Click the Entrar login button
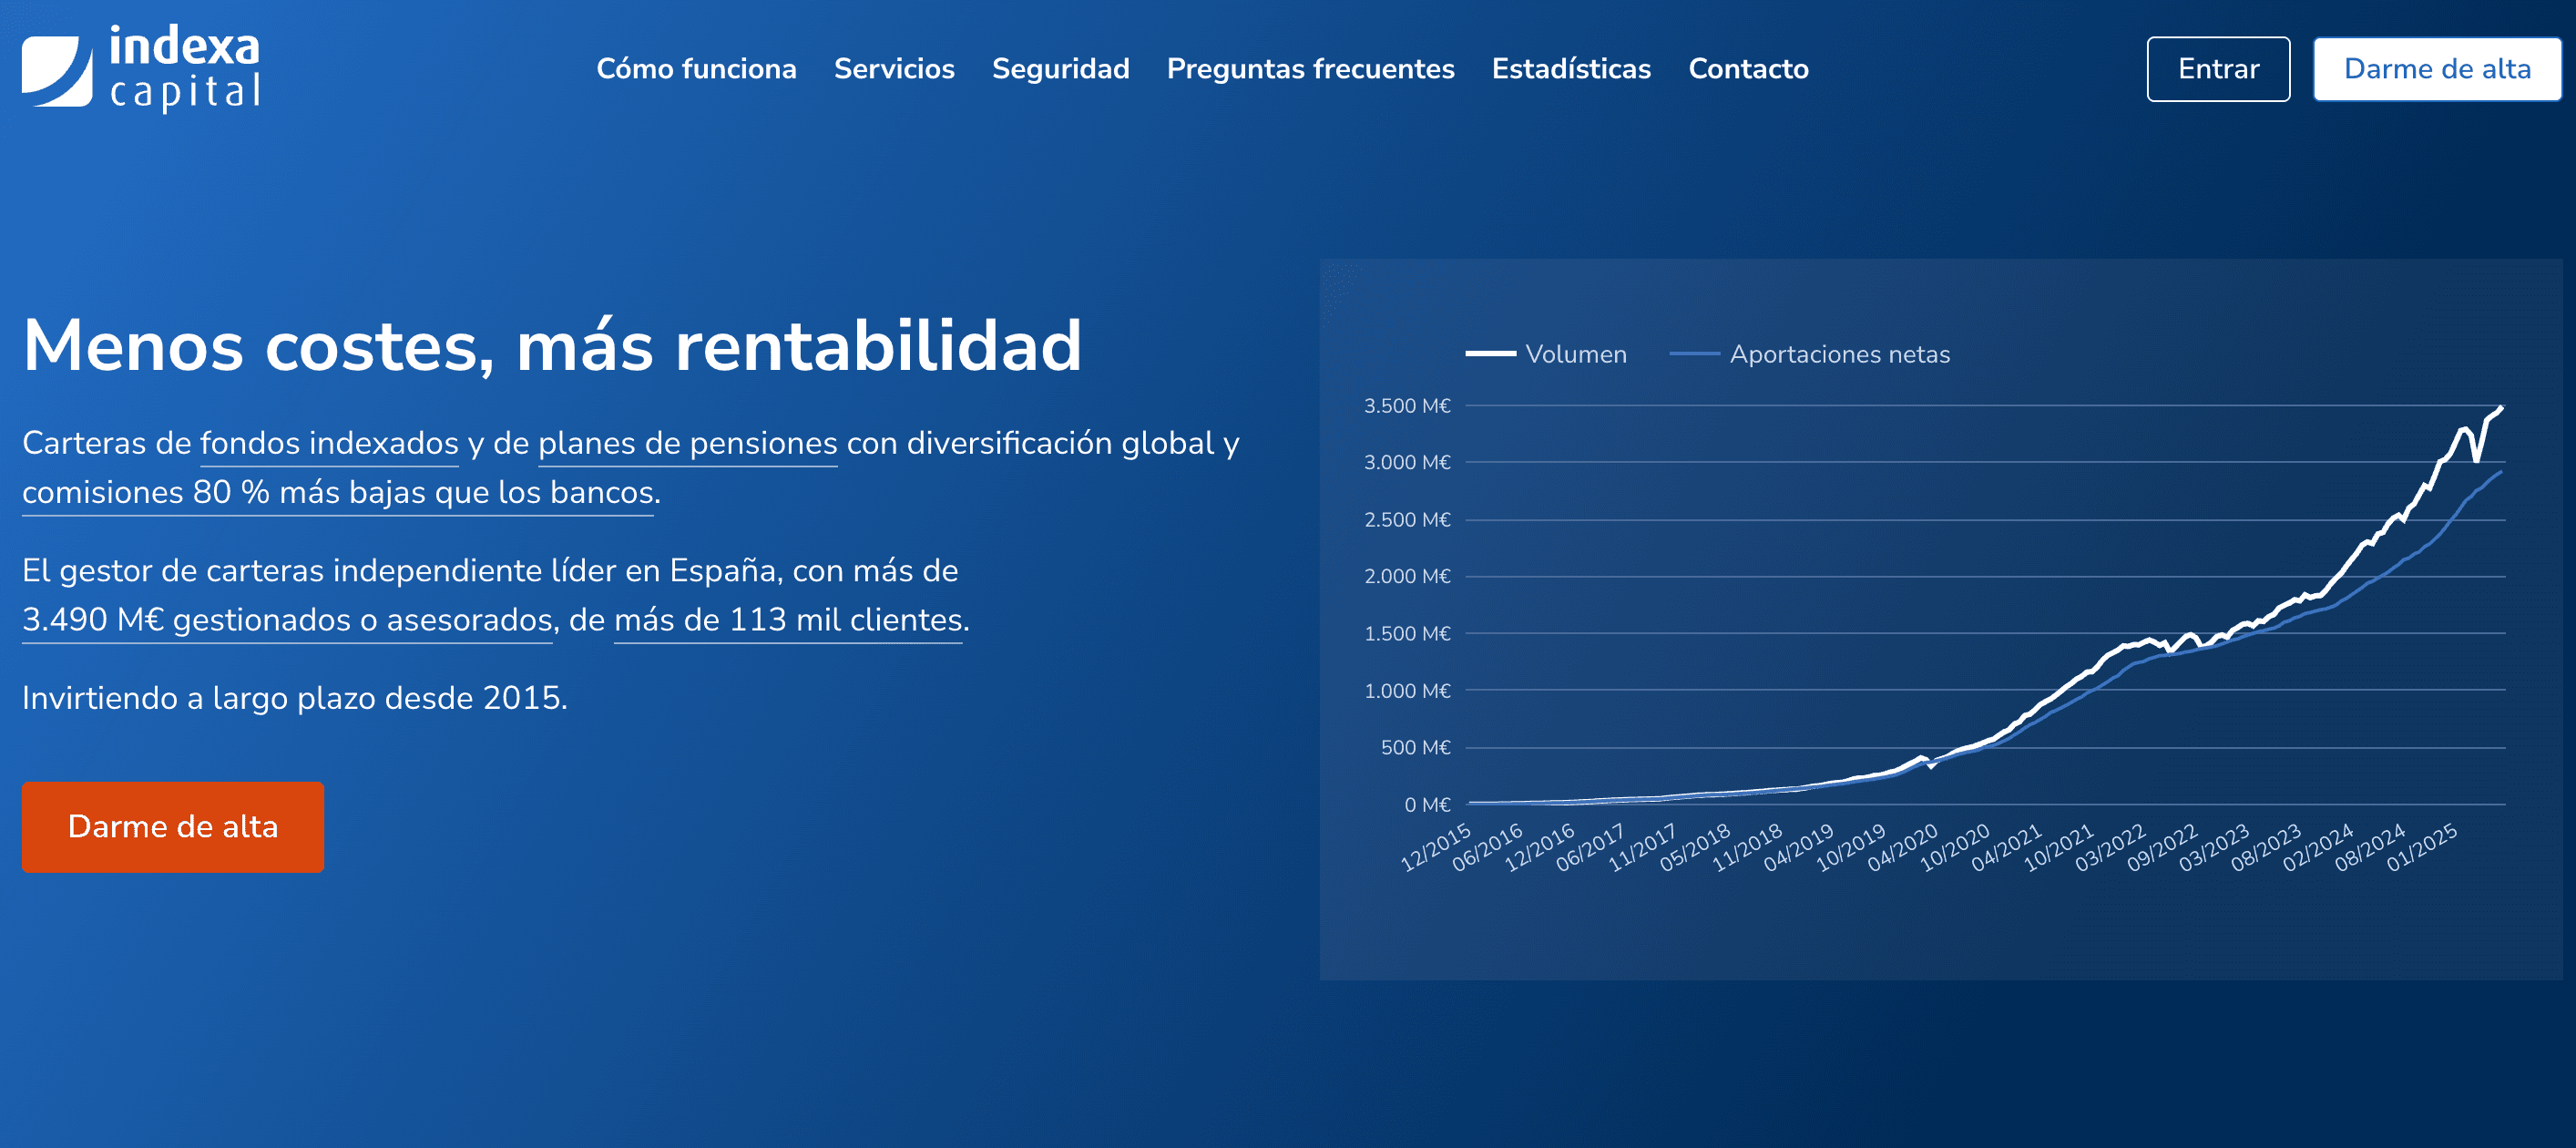 tap(2218, 69)
